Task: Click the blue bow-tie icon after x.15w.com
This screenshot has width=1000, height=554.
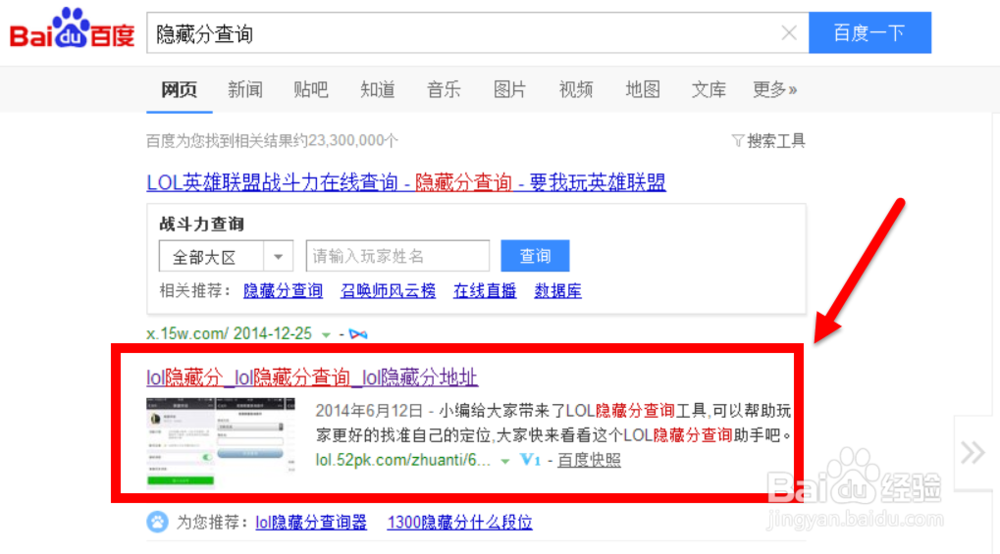Action: 358,334
